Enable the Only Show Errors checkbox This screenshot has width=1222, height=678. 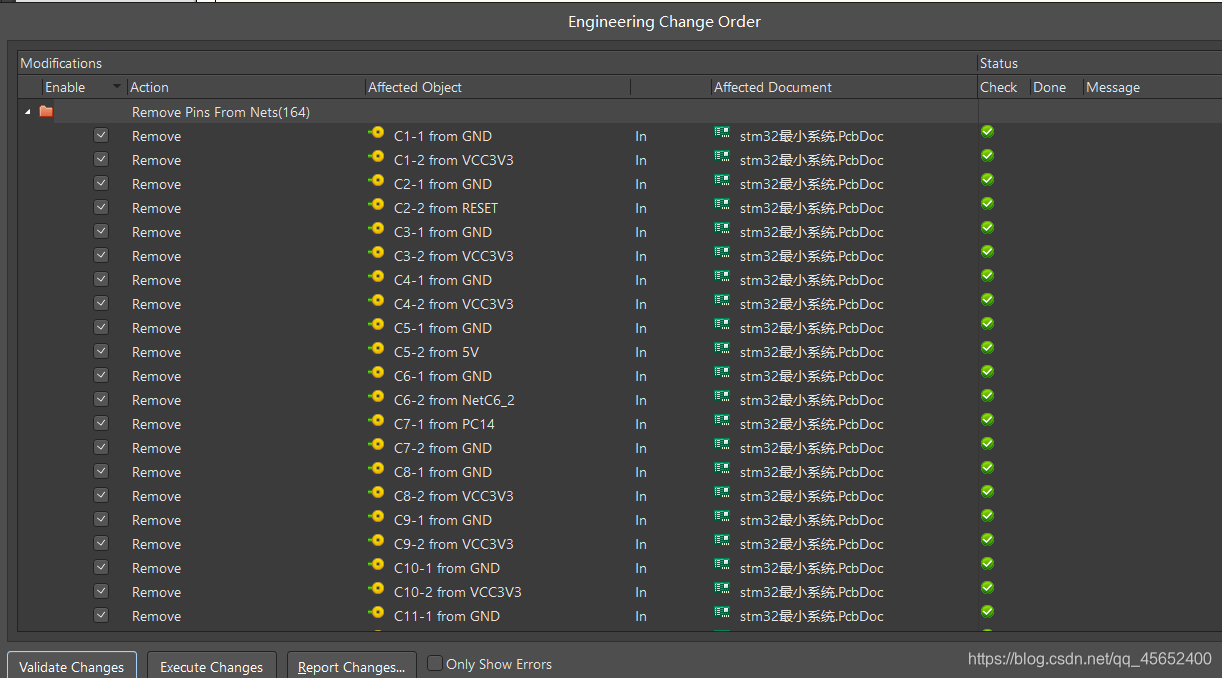pos(435,663)
